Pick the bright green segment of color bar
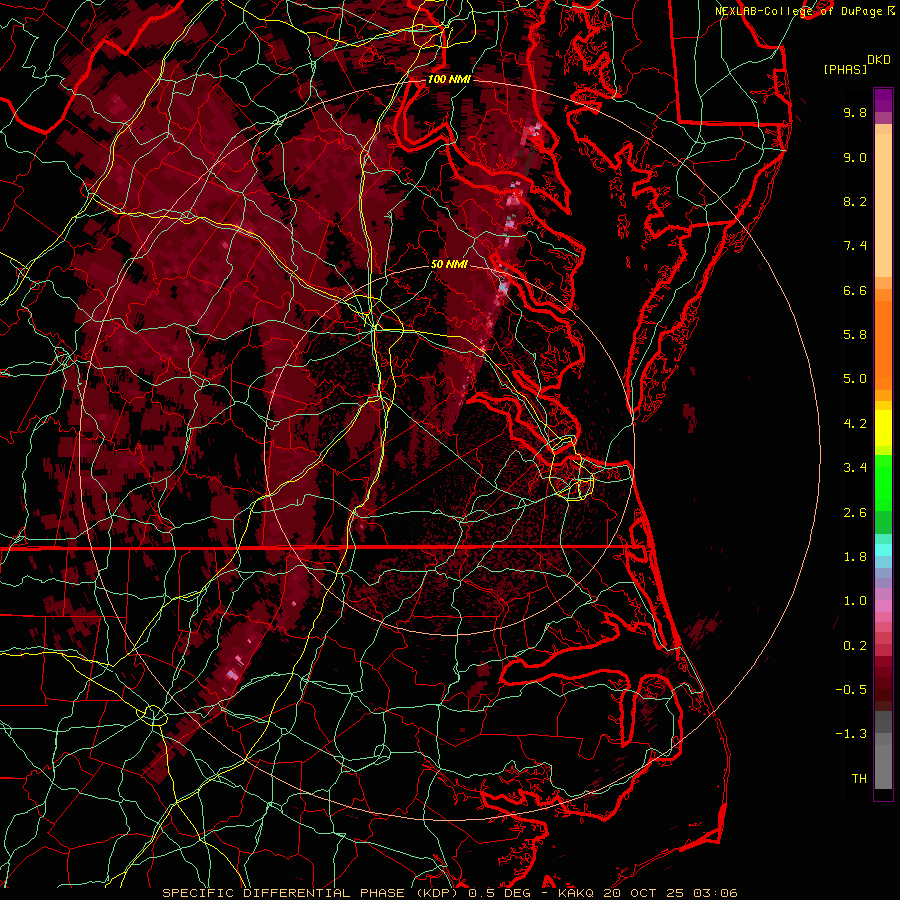This screenshot has height=900, width=900. click(x=883, y=482)
